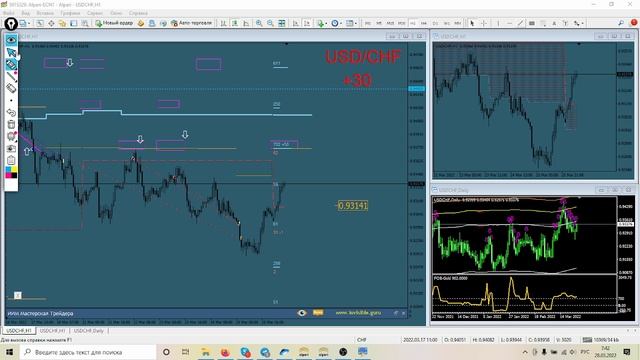Toggle chart auto scroll
Viewport: 640px width, 360px height.
tap(296, 23)
